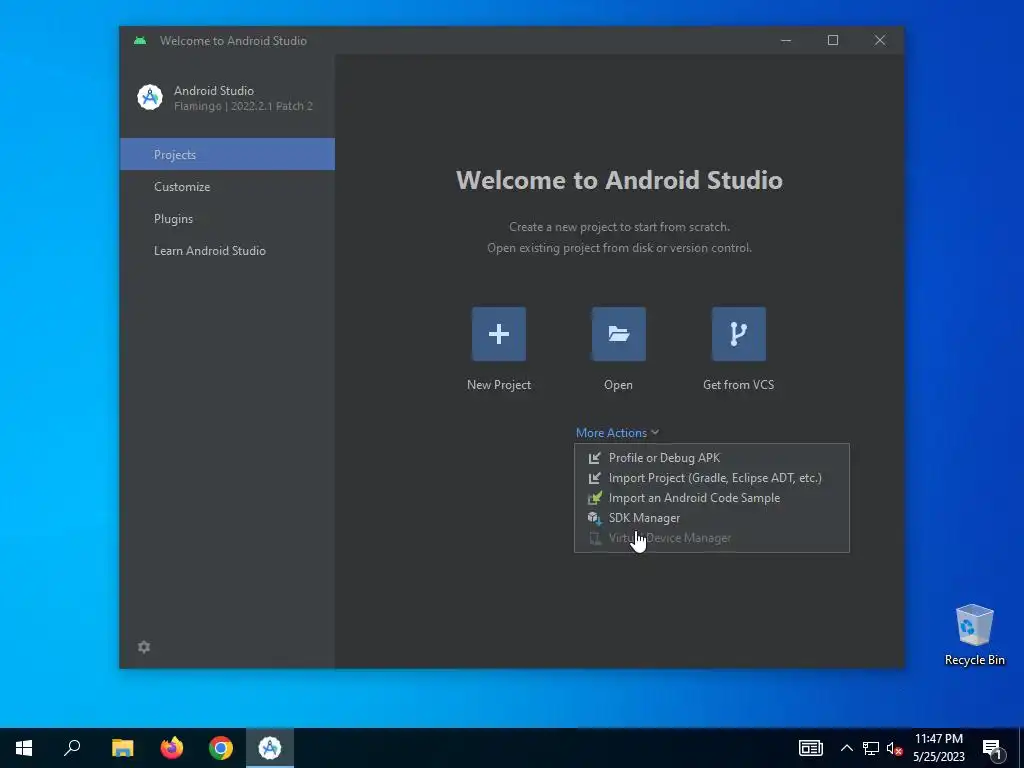1024x768 pixels.
Task: Click the Virtual Device Manager phone icon
Action: pos(594,538)
